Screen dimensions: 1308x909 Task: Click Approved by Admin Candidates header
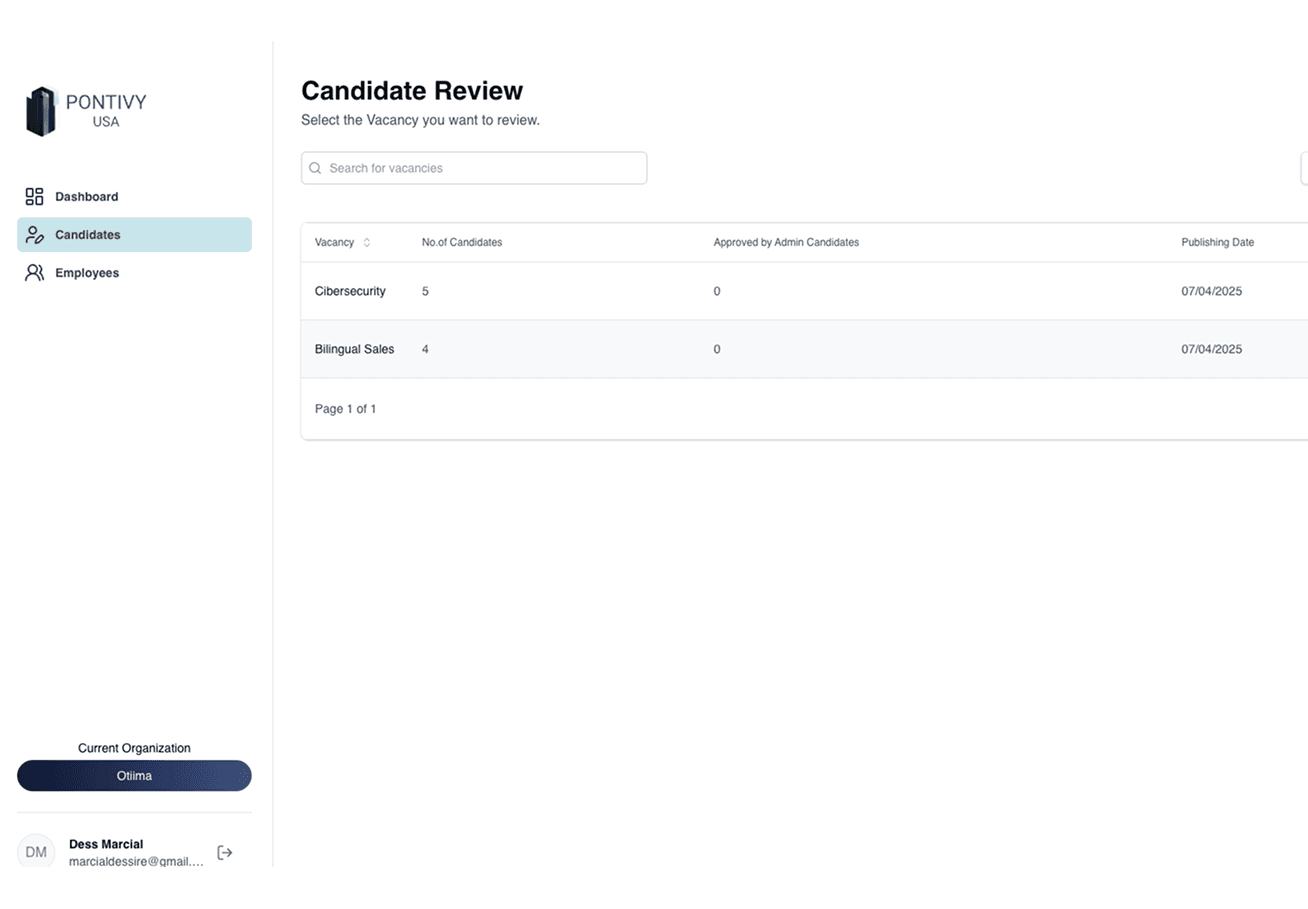pos(786,243)
